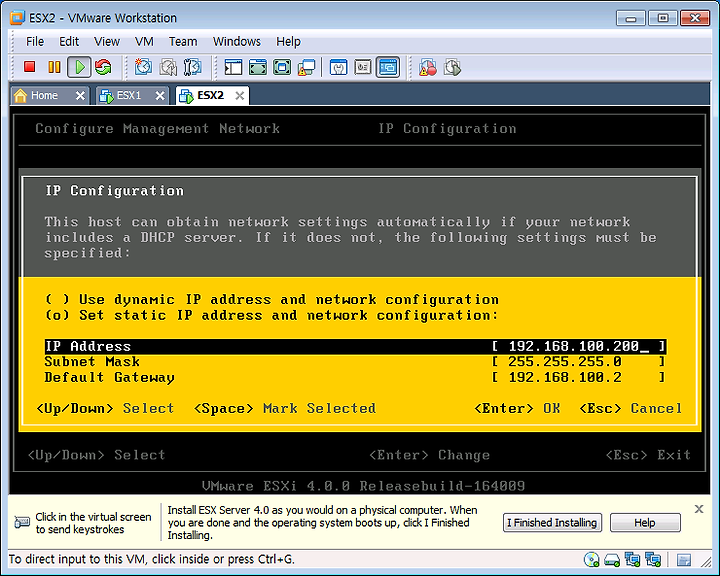The height and width of the screenshot is (576, 720).
Task: Click the Esc Exit text at bottom
Action: 648,455
